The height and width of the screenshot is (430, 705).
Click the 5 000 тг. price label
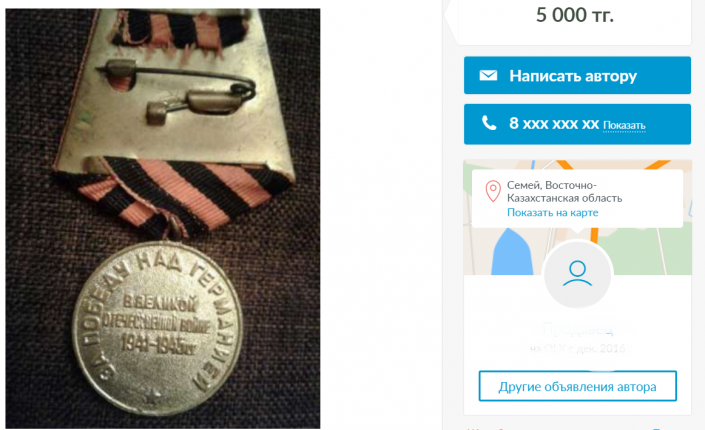(x=575, y=15)
